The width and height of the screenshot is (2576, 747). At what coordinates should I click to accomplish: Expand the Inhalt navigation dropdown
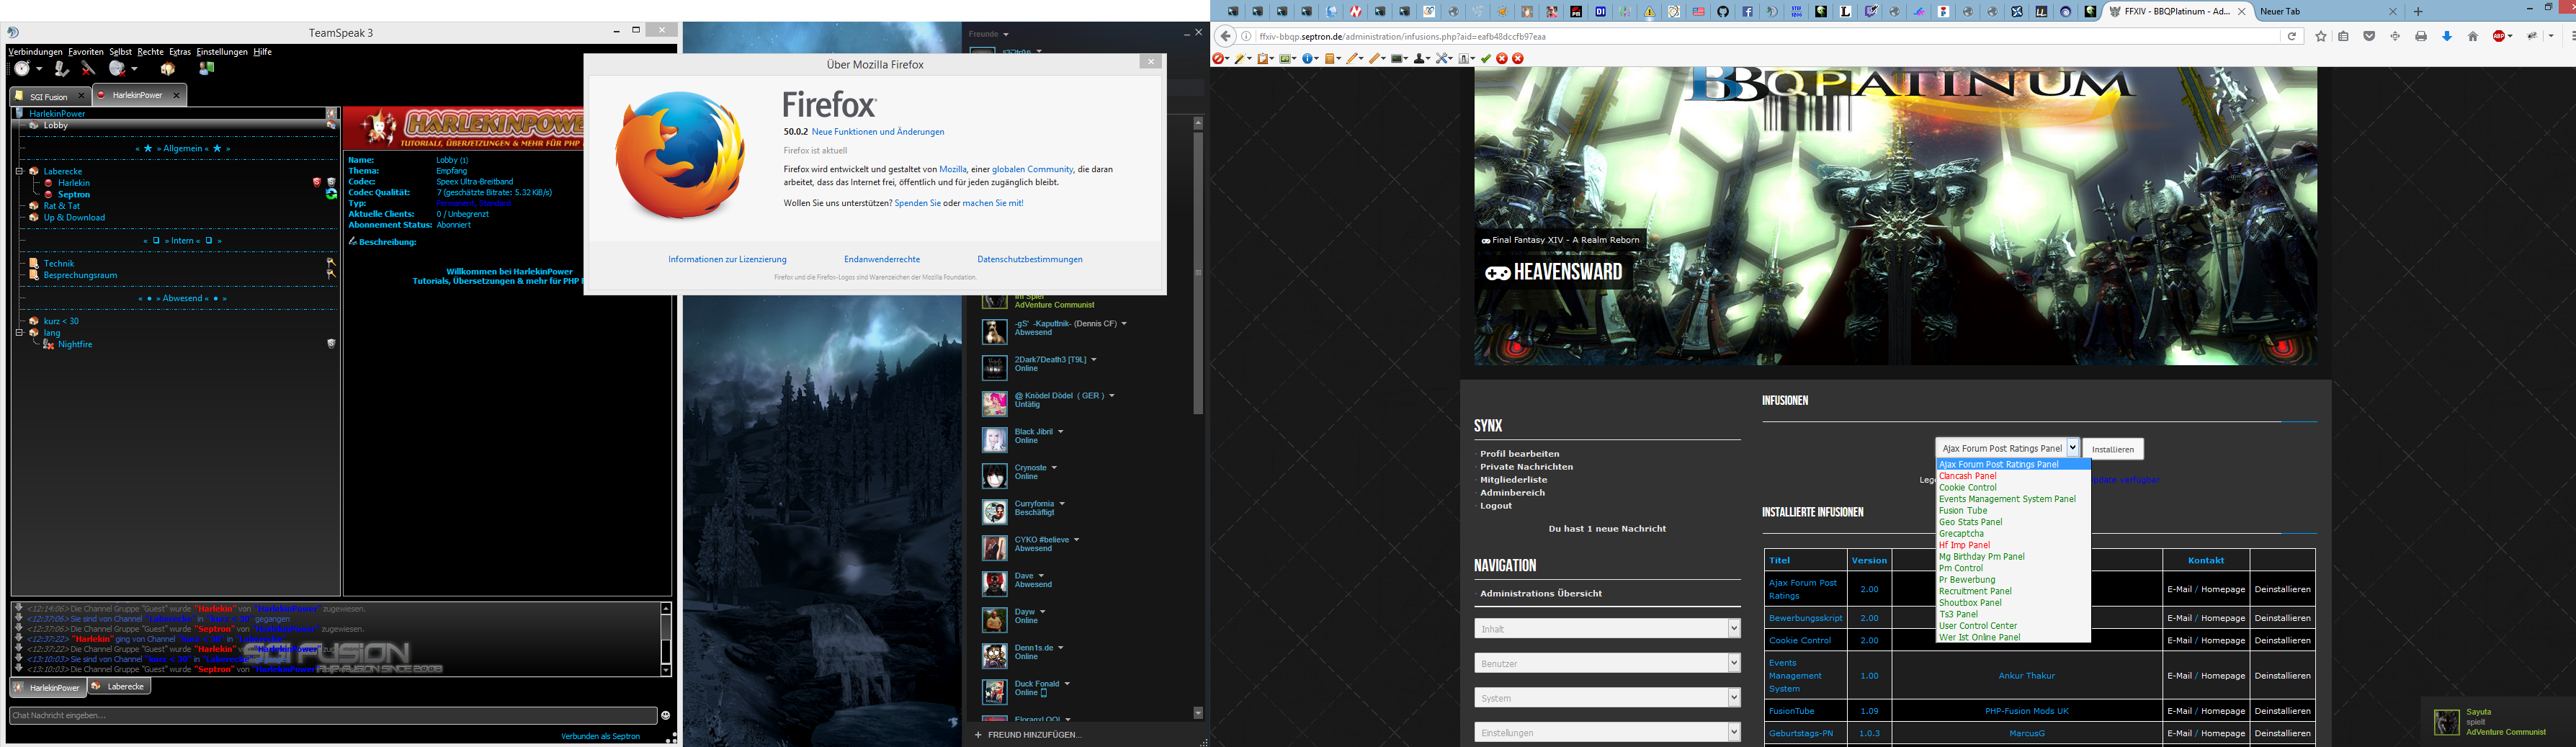(x=1733, y=629)
